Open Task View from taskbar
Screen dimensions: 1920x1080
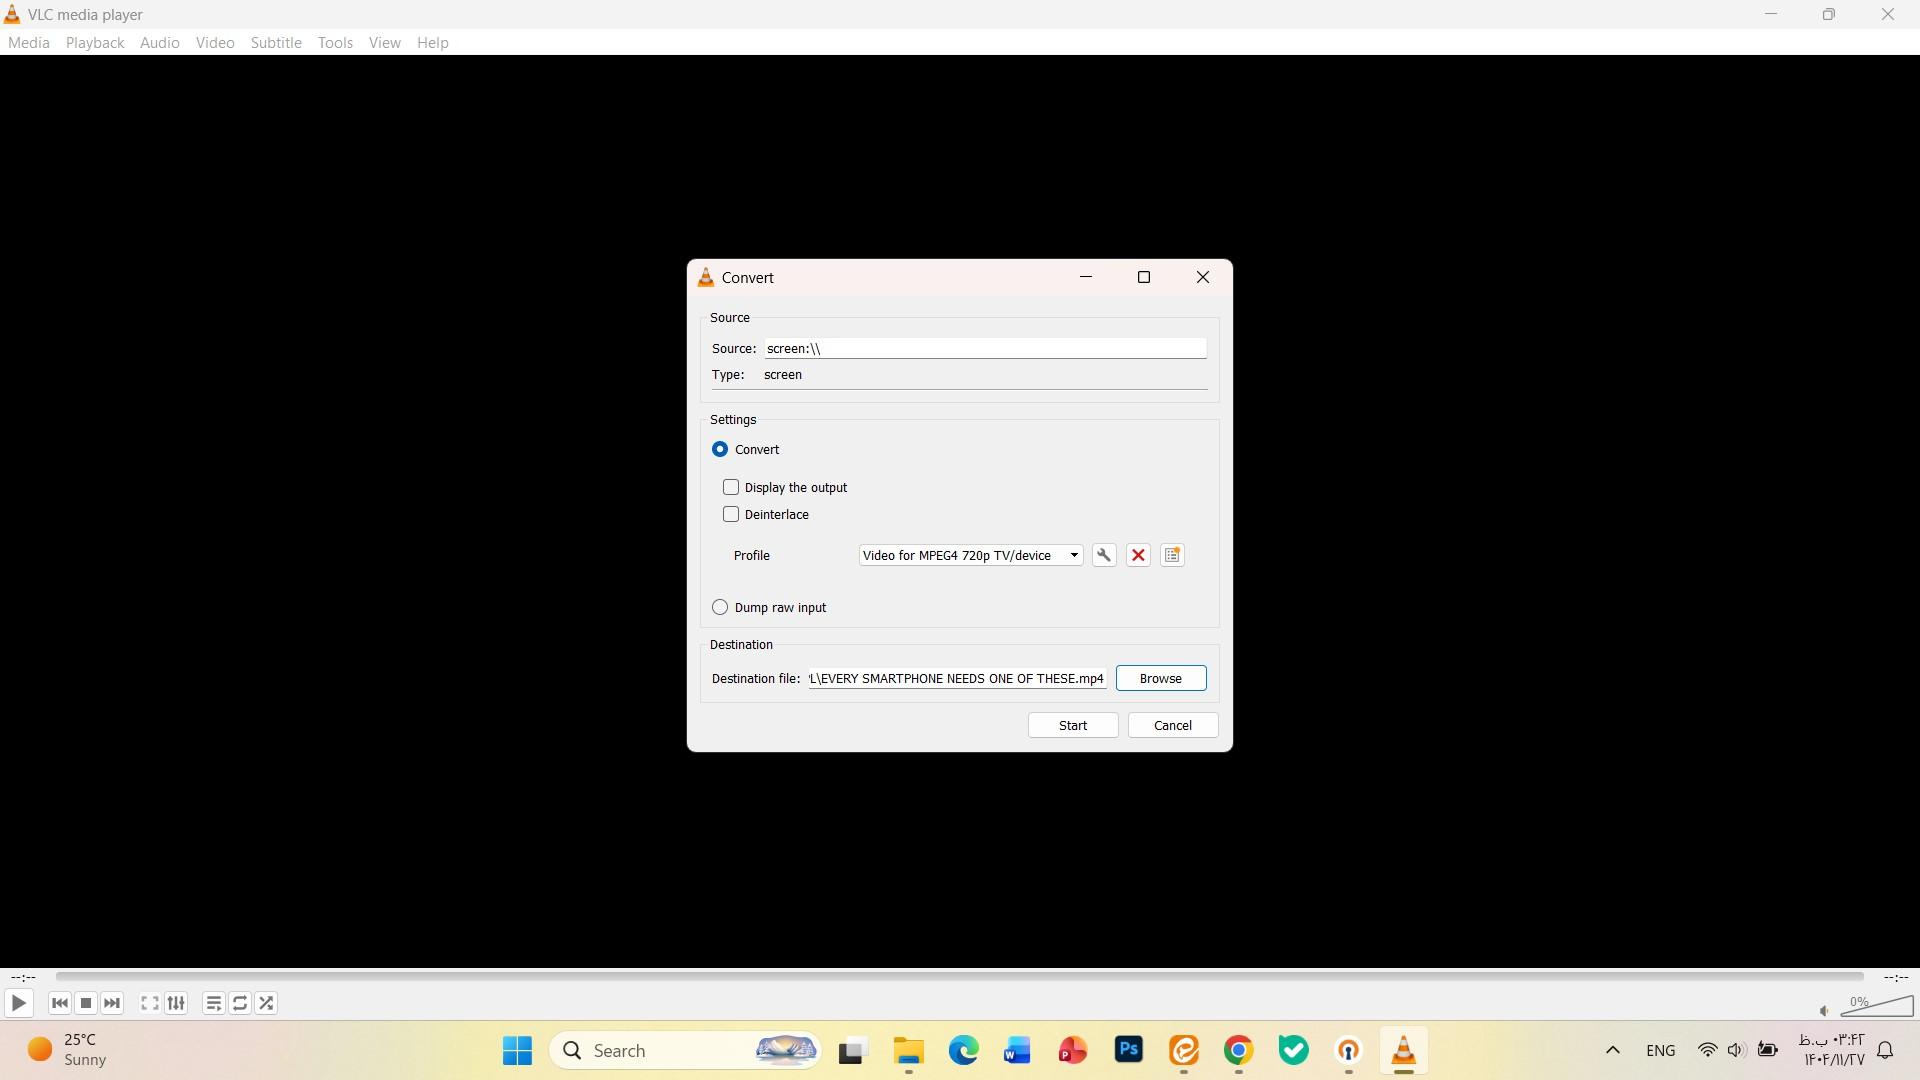click(x=851, y=1050)
